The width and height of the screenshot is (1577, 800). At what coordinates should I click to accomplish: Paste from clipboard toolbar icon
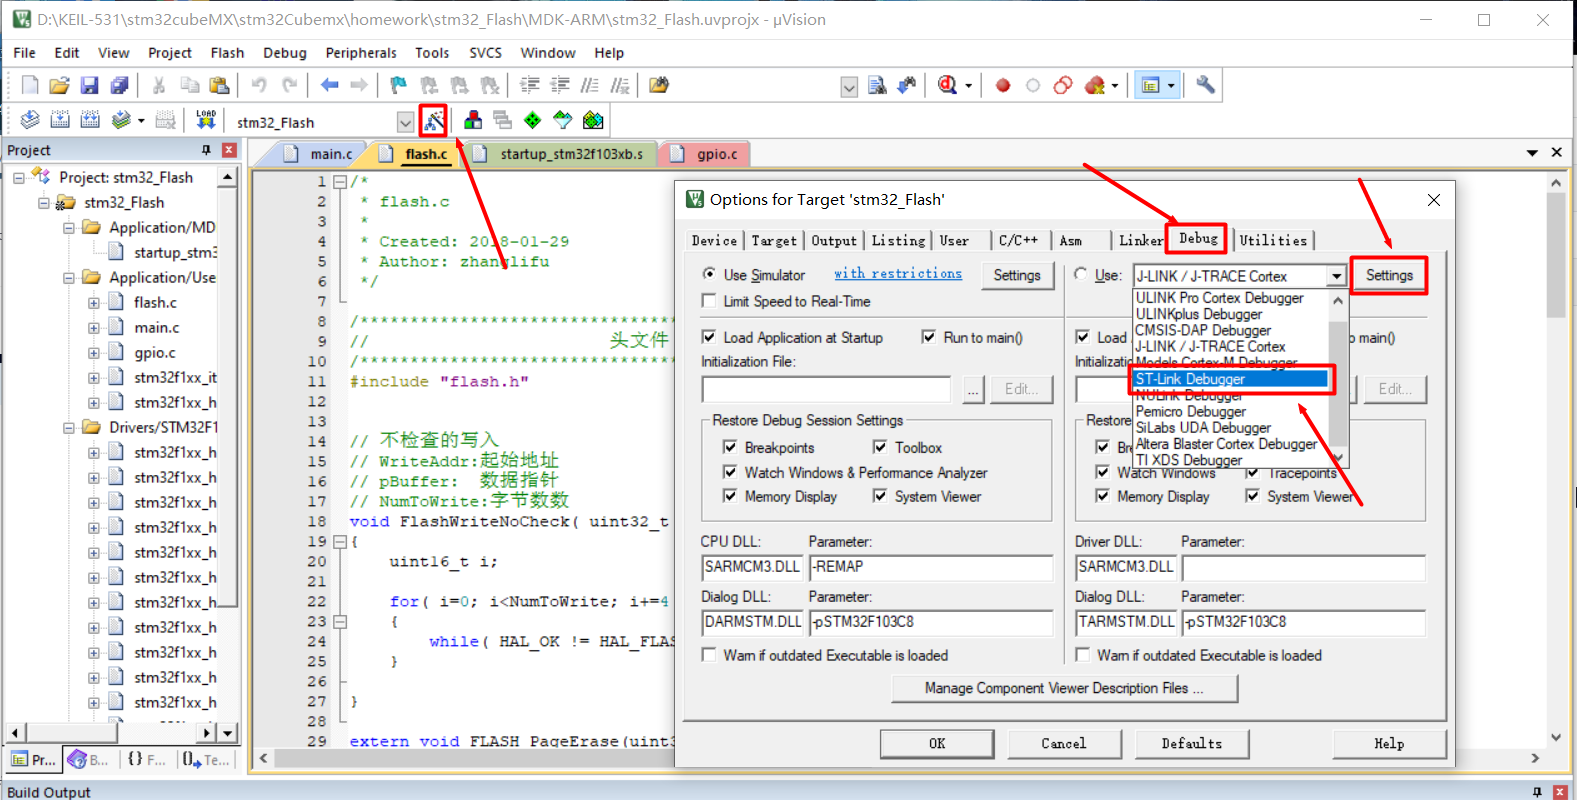point(219,85)
